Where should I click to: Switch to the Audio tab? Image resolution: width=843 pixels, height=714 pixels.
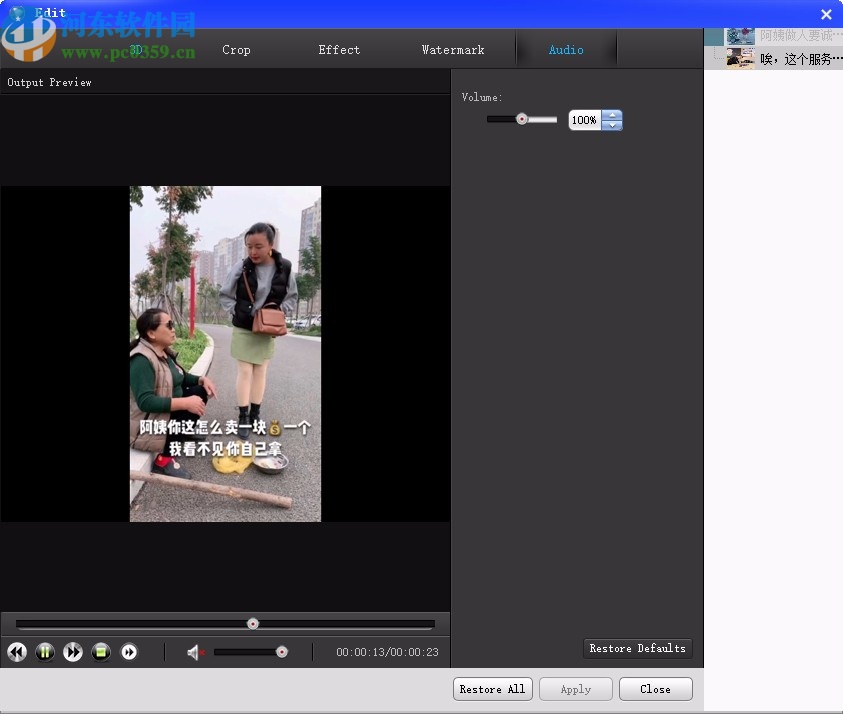point(566,49)
